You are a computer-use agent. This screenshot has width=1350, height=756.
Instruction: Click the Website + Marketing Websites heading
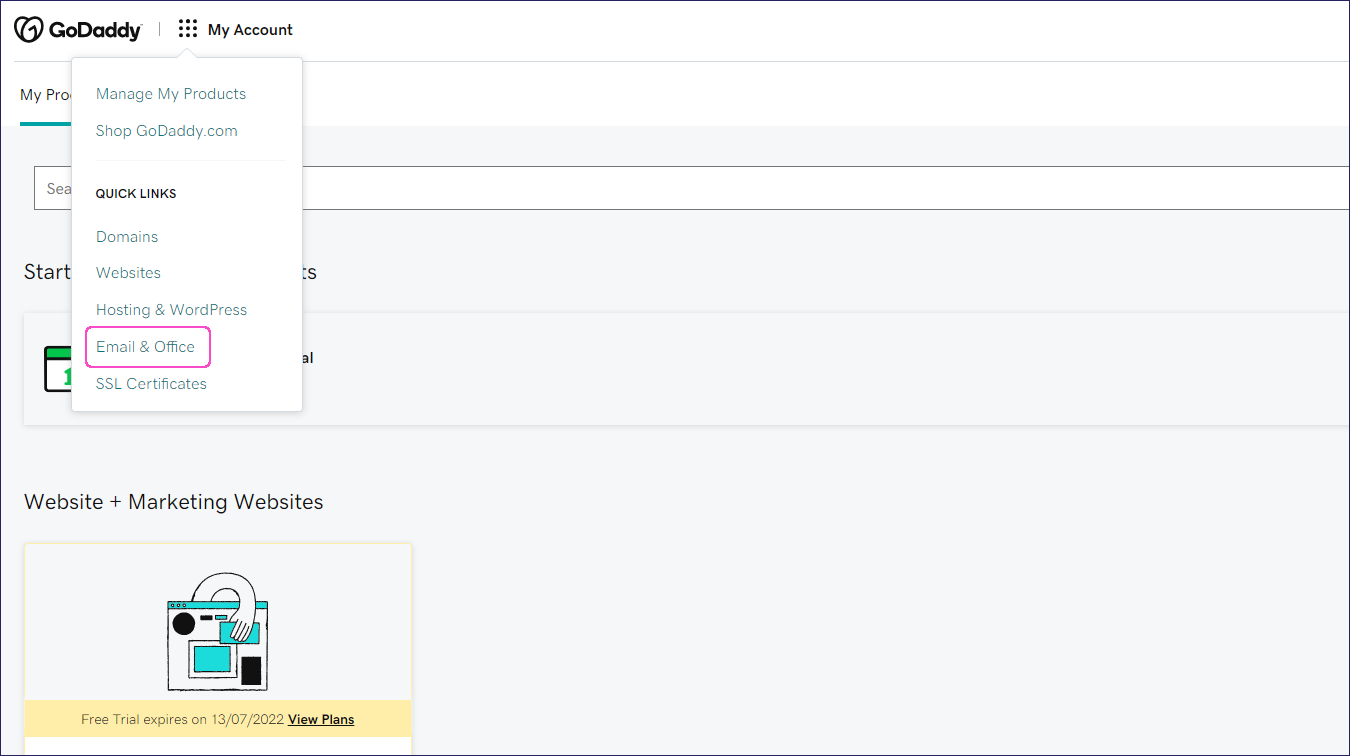coord(172,501)
